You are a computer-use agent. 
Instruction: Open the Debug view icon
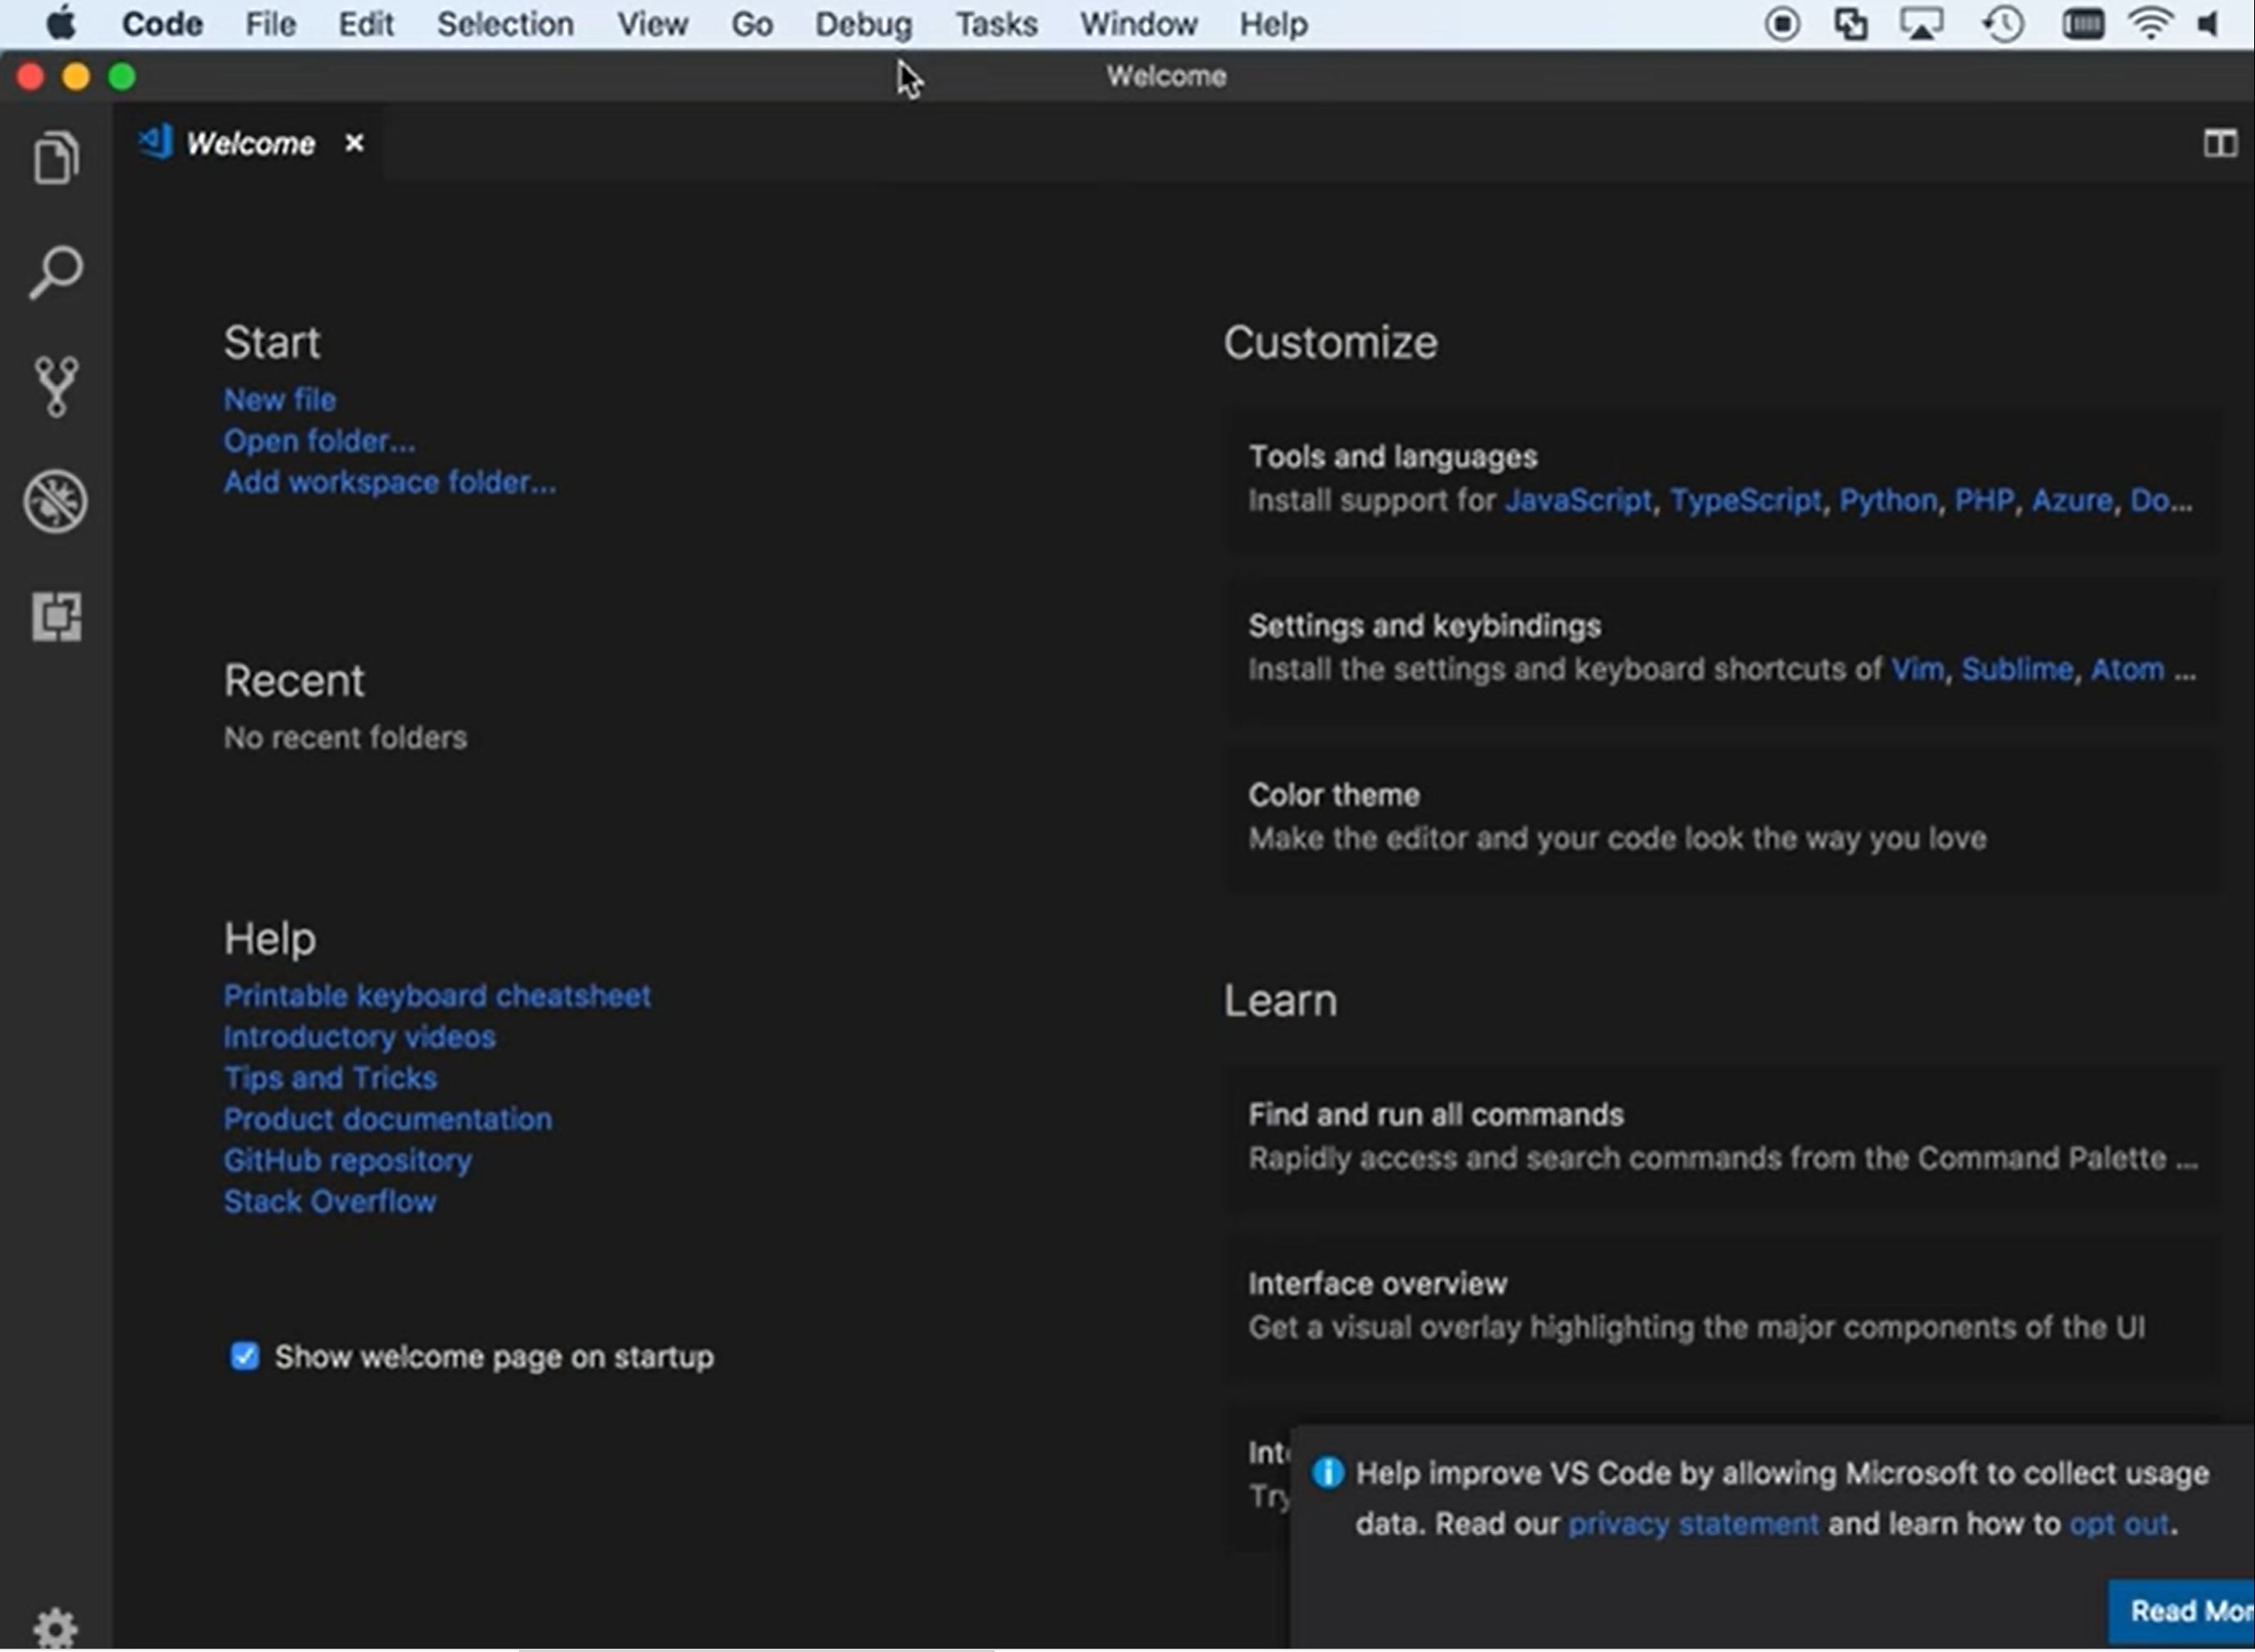56,501
